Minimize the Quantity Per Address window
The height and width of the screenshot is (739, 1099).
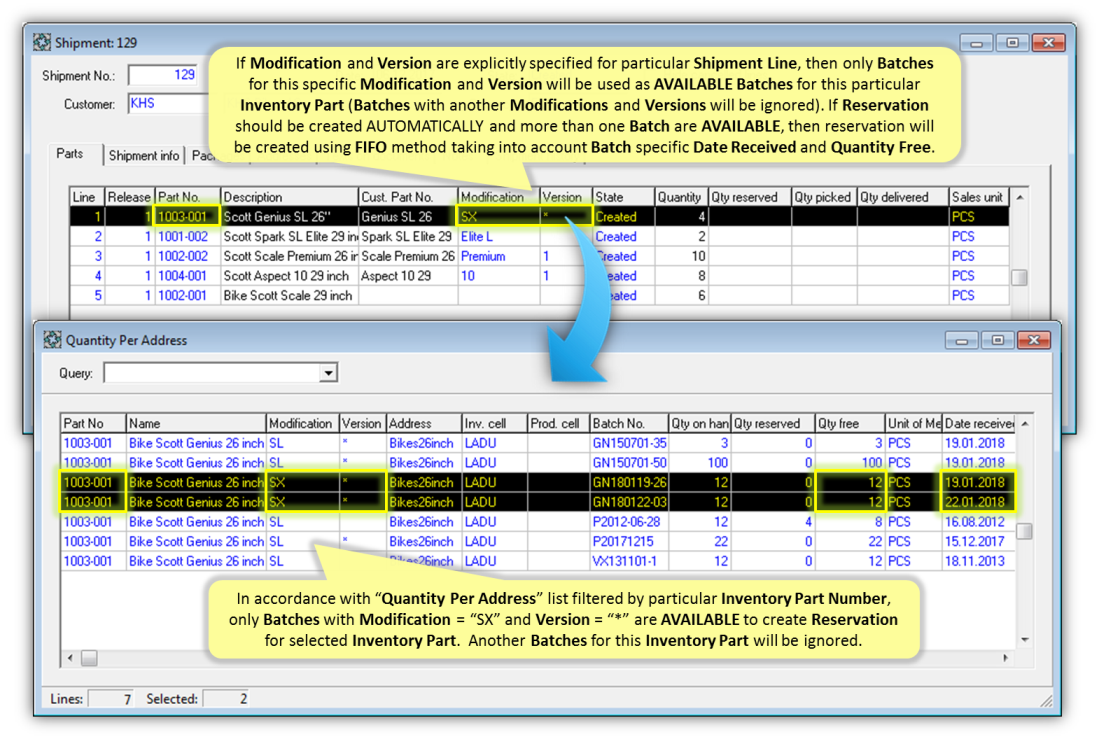962,340
